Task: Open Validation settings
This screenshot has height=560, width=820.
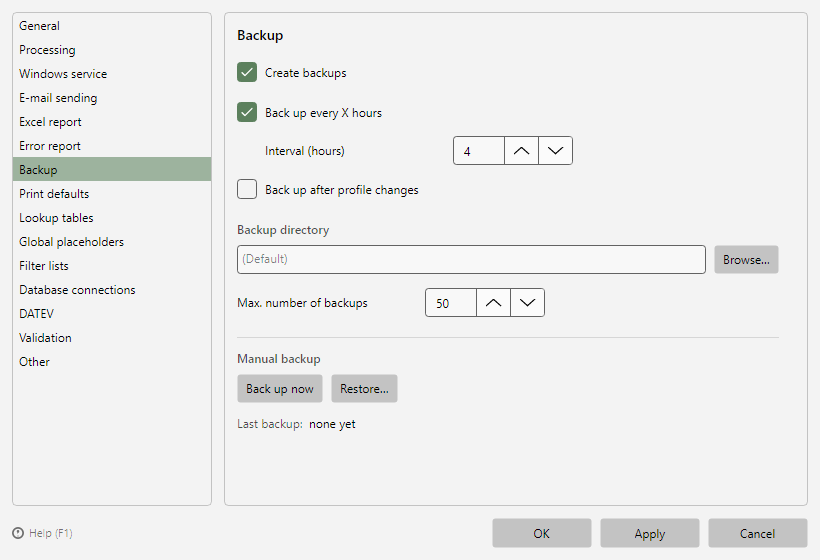Action: [x=112, y=338]
